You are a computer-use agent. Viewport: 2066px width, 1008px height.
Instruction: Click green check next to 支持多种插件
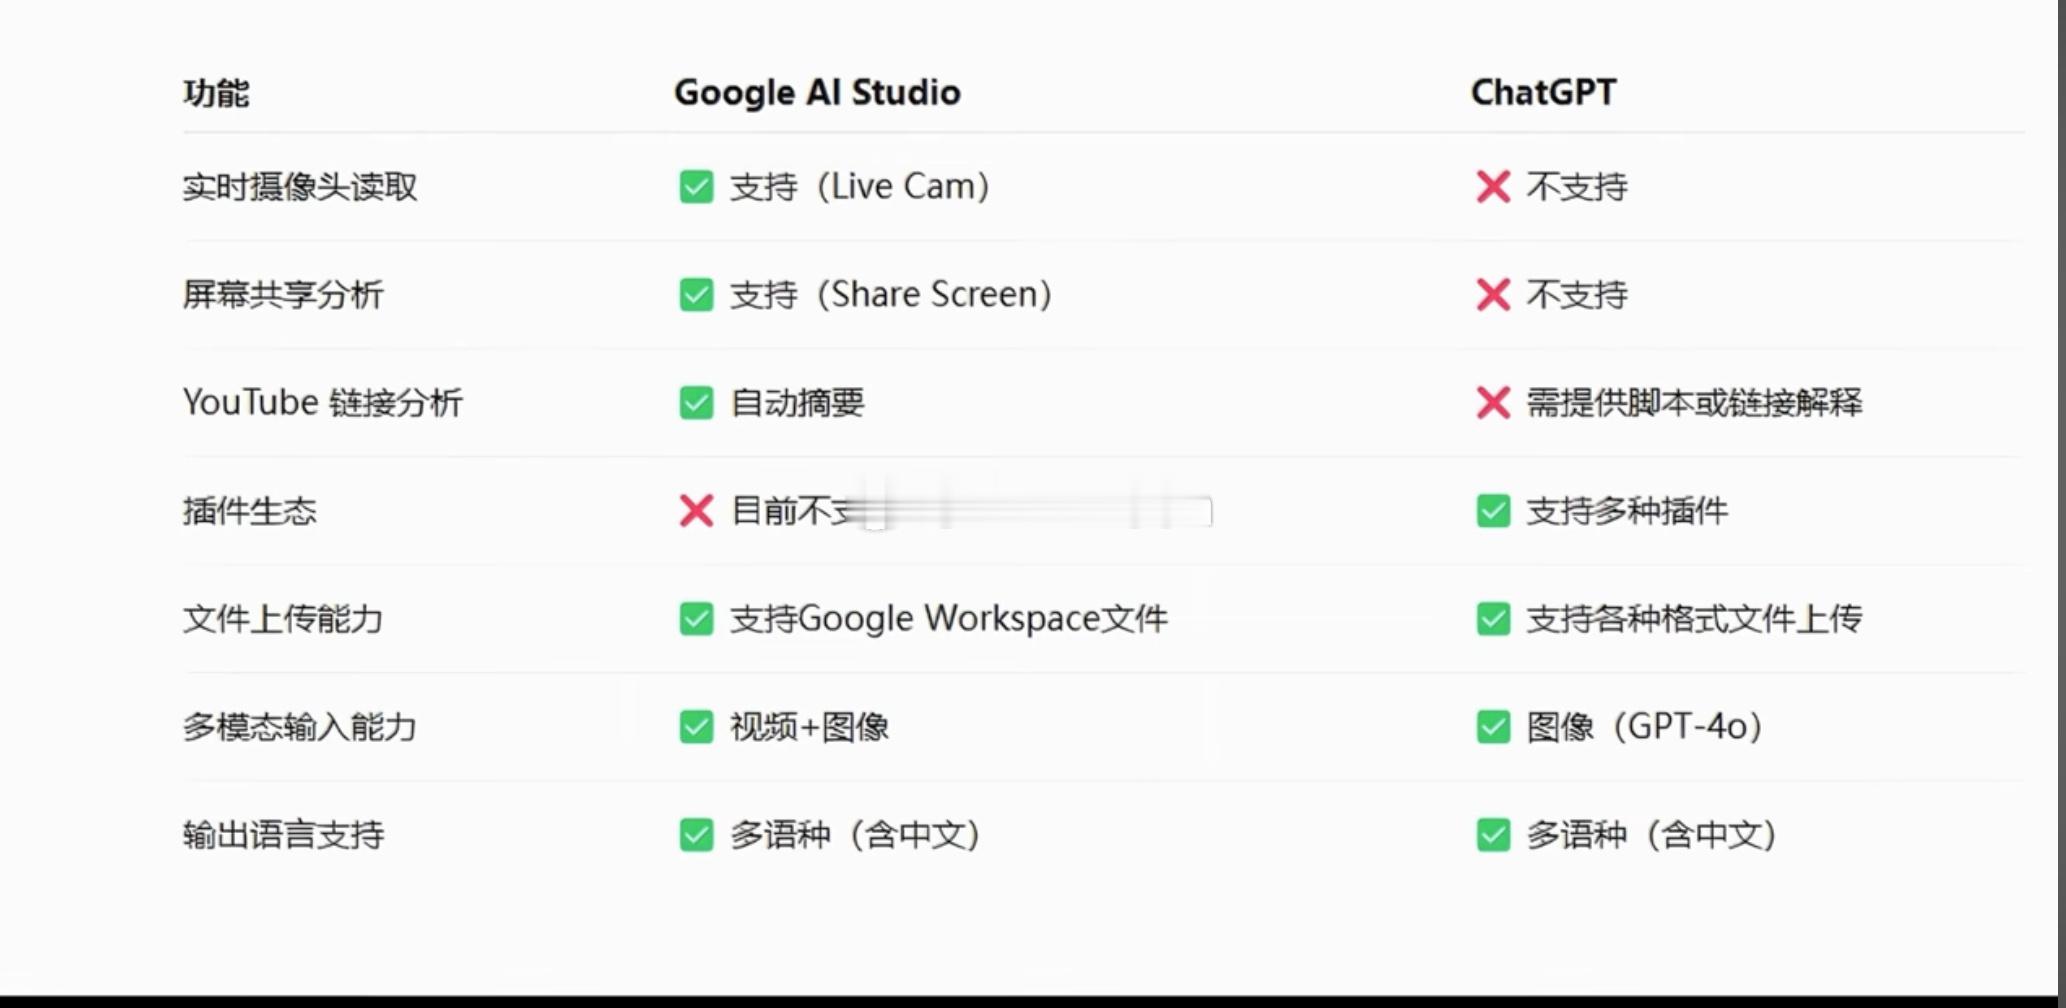[x=1493, y=510]
